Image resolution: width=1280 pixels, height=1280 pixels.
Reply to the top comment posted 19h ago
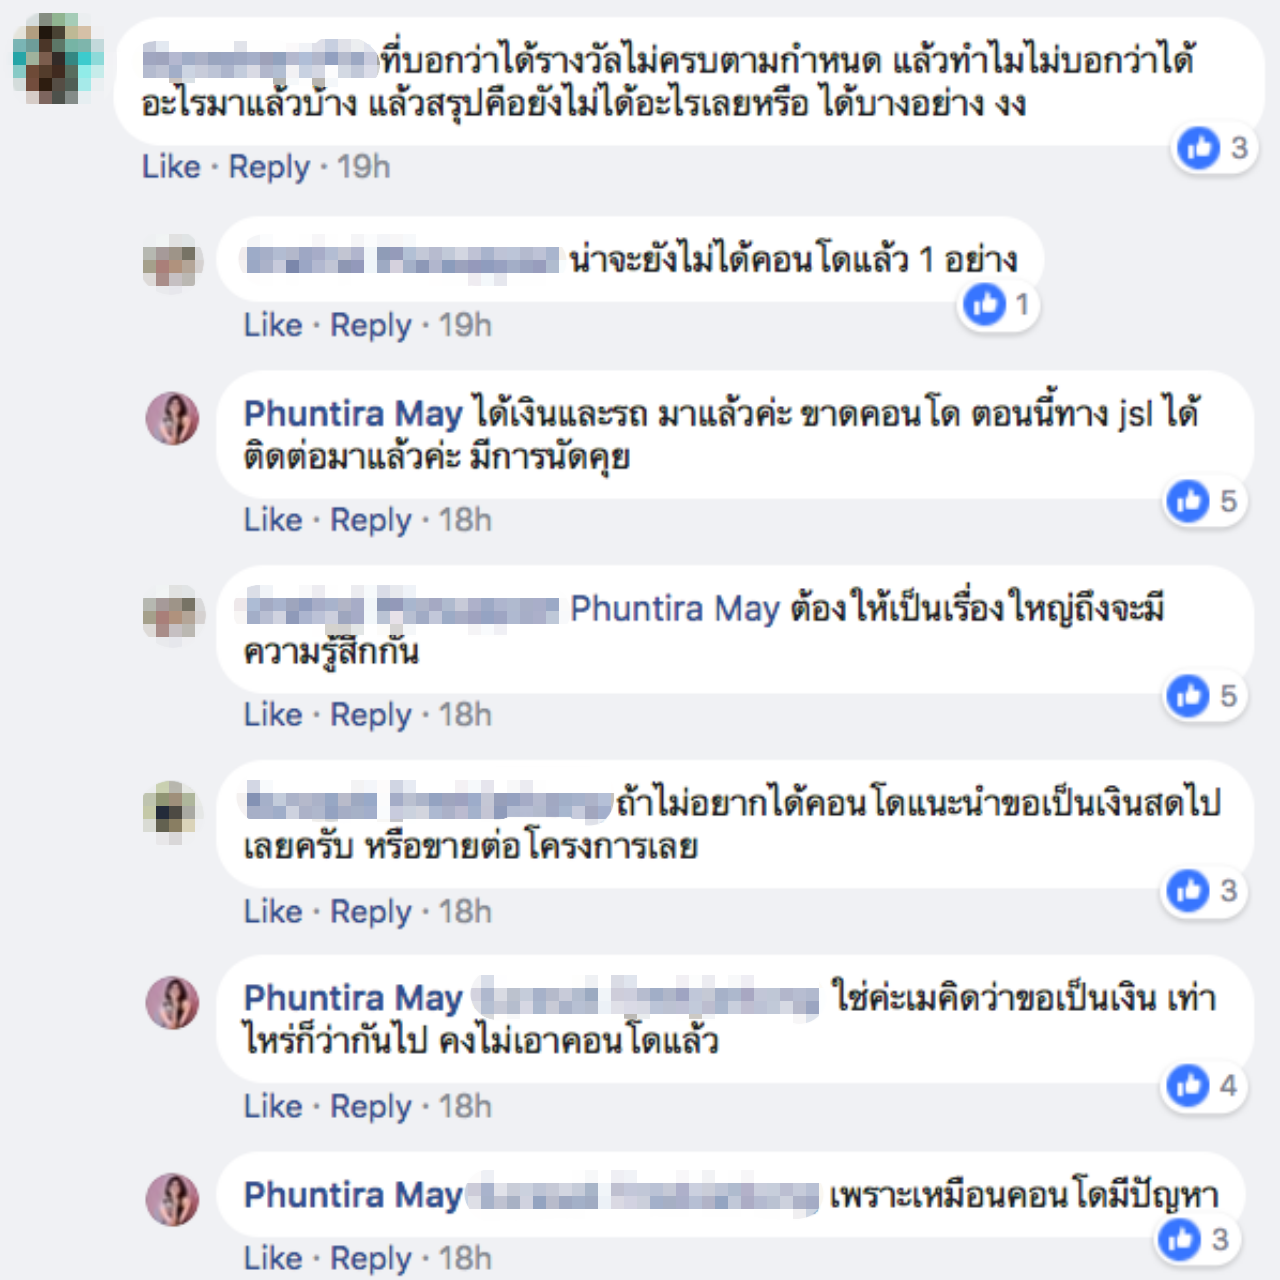(x=269, y=166)
